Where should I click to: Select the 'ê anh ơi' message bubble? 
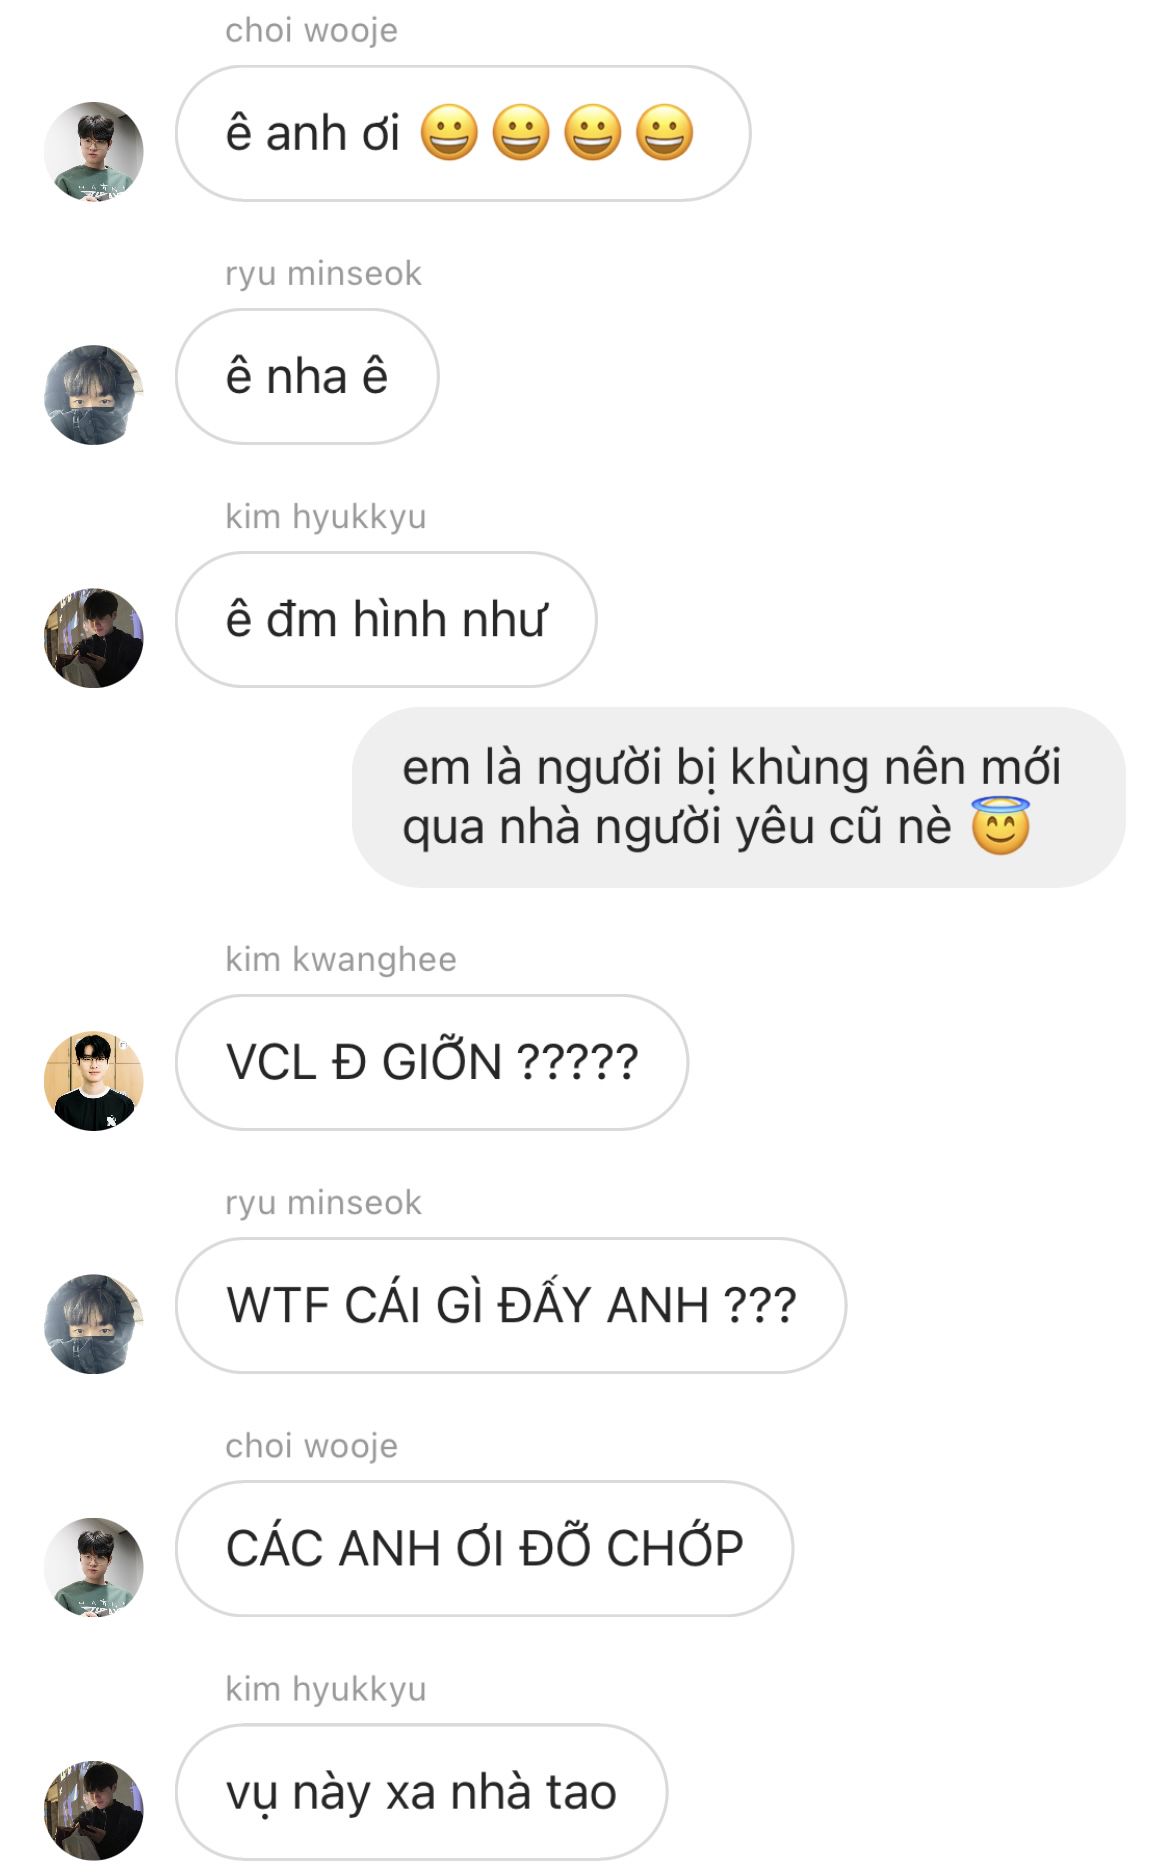(x=463, y=133)
